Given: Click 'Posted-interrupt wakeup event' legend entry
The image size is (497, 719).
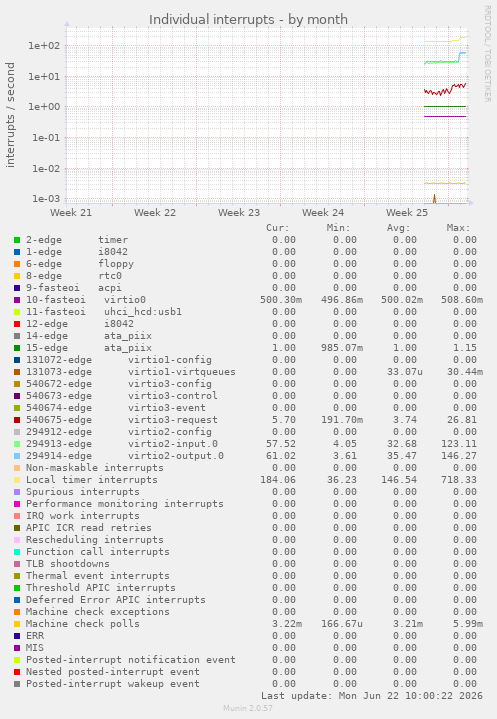Looking at the screenshot, I should (113, 684).
